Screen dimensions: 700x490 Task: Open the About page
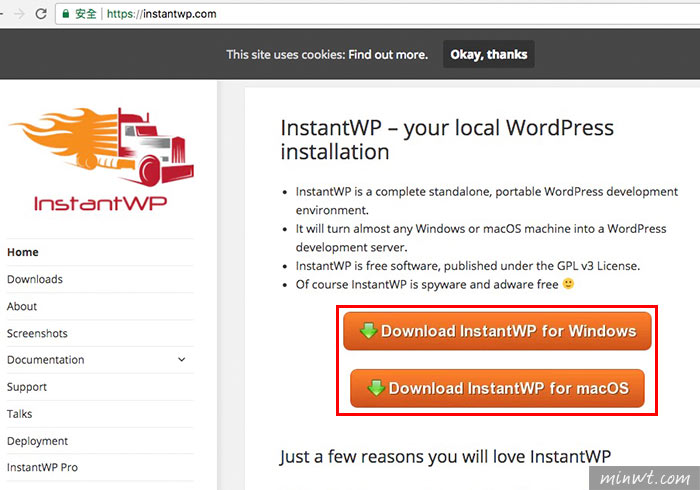click(22, 307)
